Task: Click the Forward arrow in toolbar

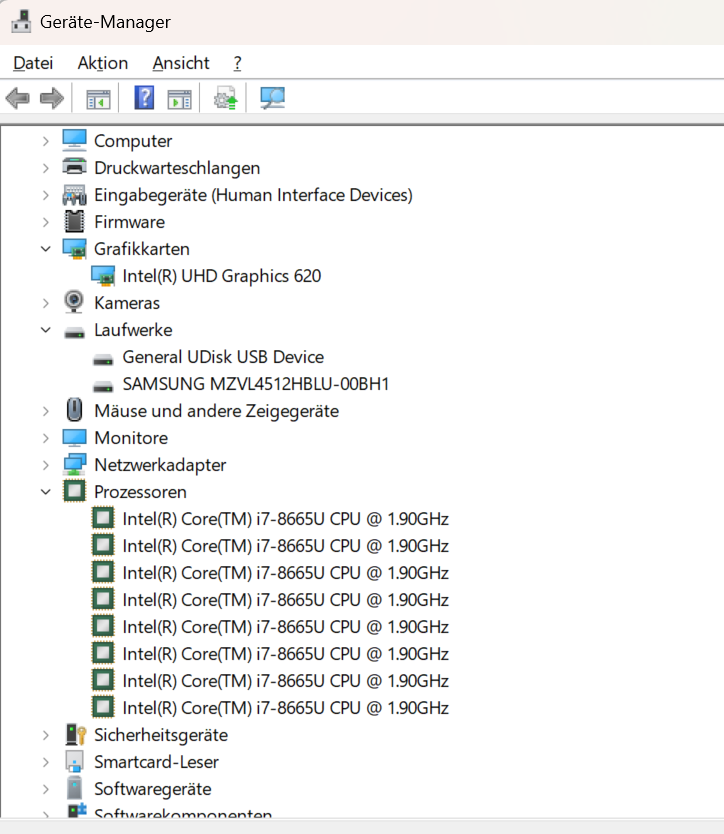Action: click(x=52, y=98)
